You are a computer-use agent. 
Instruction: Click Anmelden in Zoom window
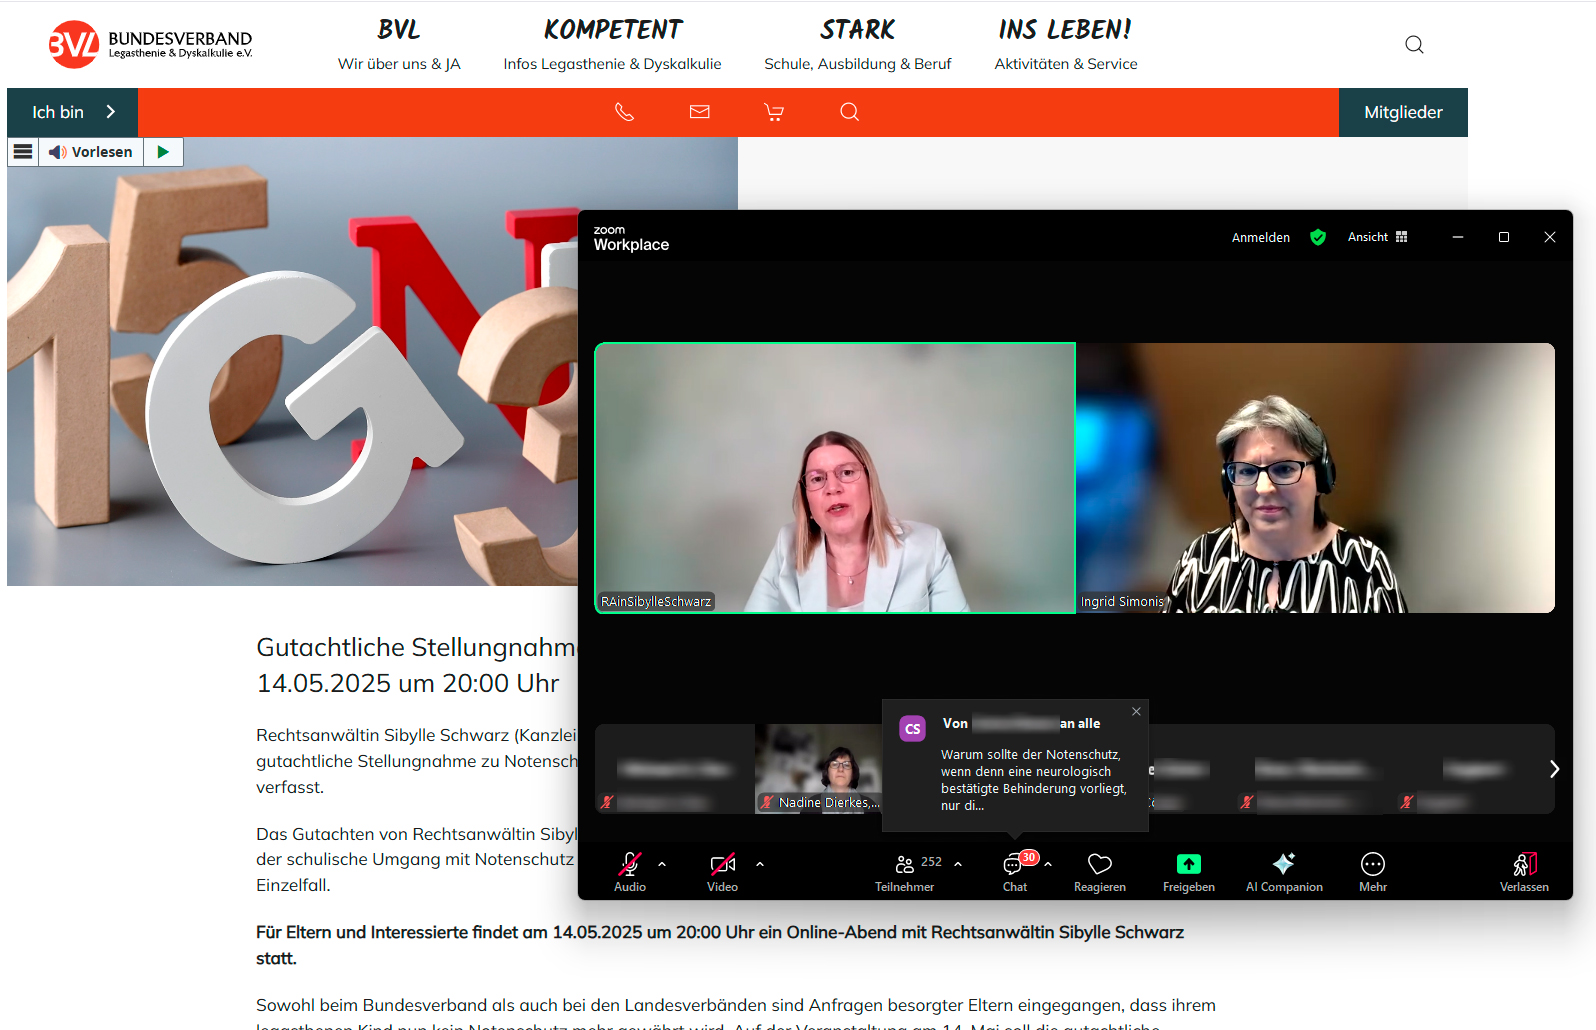click(1261, 237)
